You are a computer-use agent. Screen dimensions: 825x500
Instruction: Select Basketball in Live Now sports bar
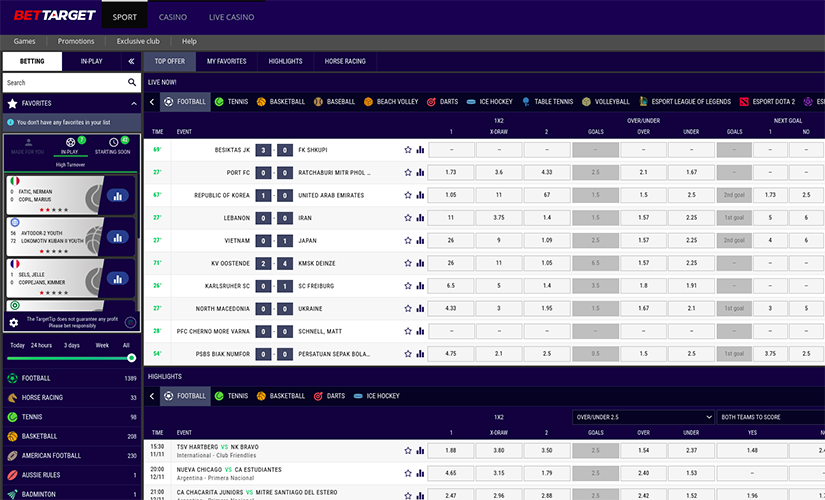[281, 102]
